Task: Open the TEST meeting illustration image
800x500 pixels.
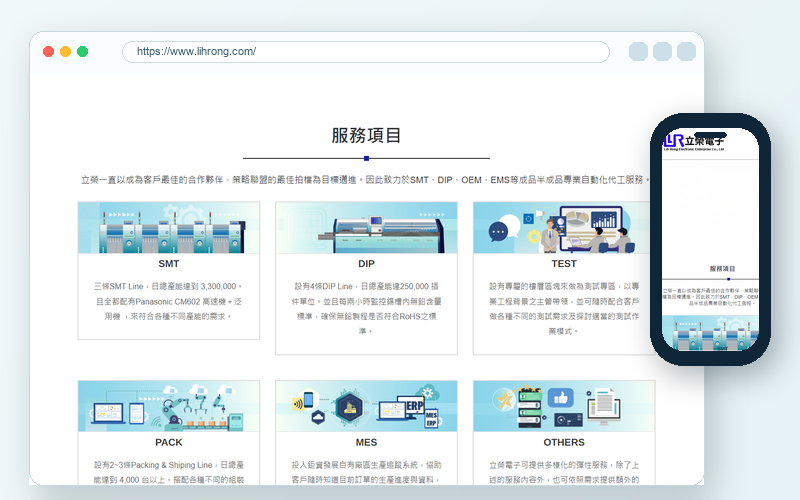Action: click(x=563, y=228)
